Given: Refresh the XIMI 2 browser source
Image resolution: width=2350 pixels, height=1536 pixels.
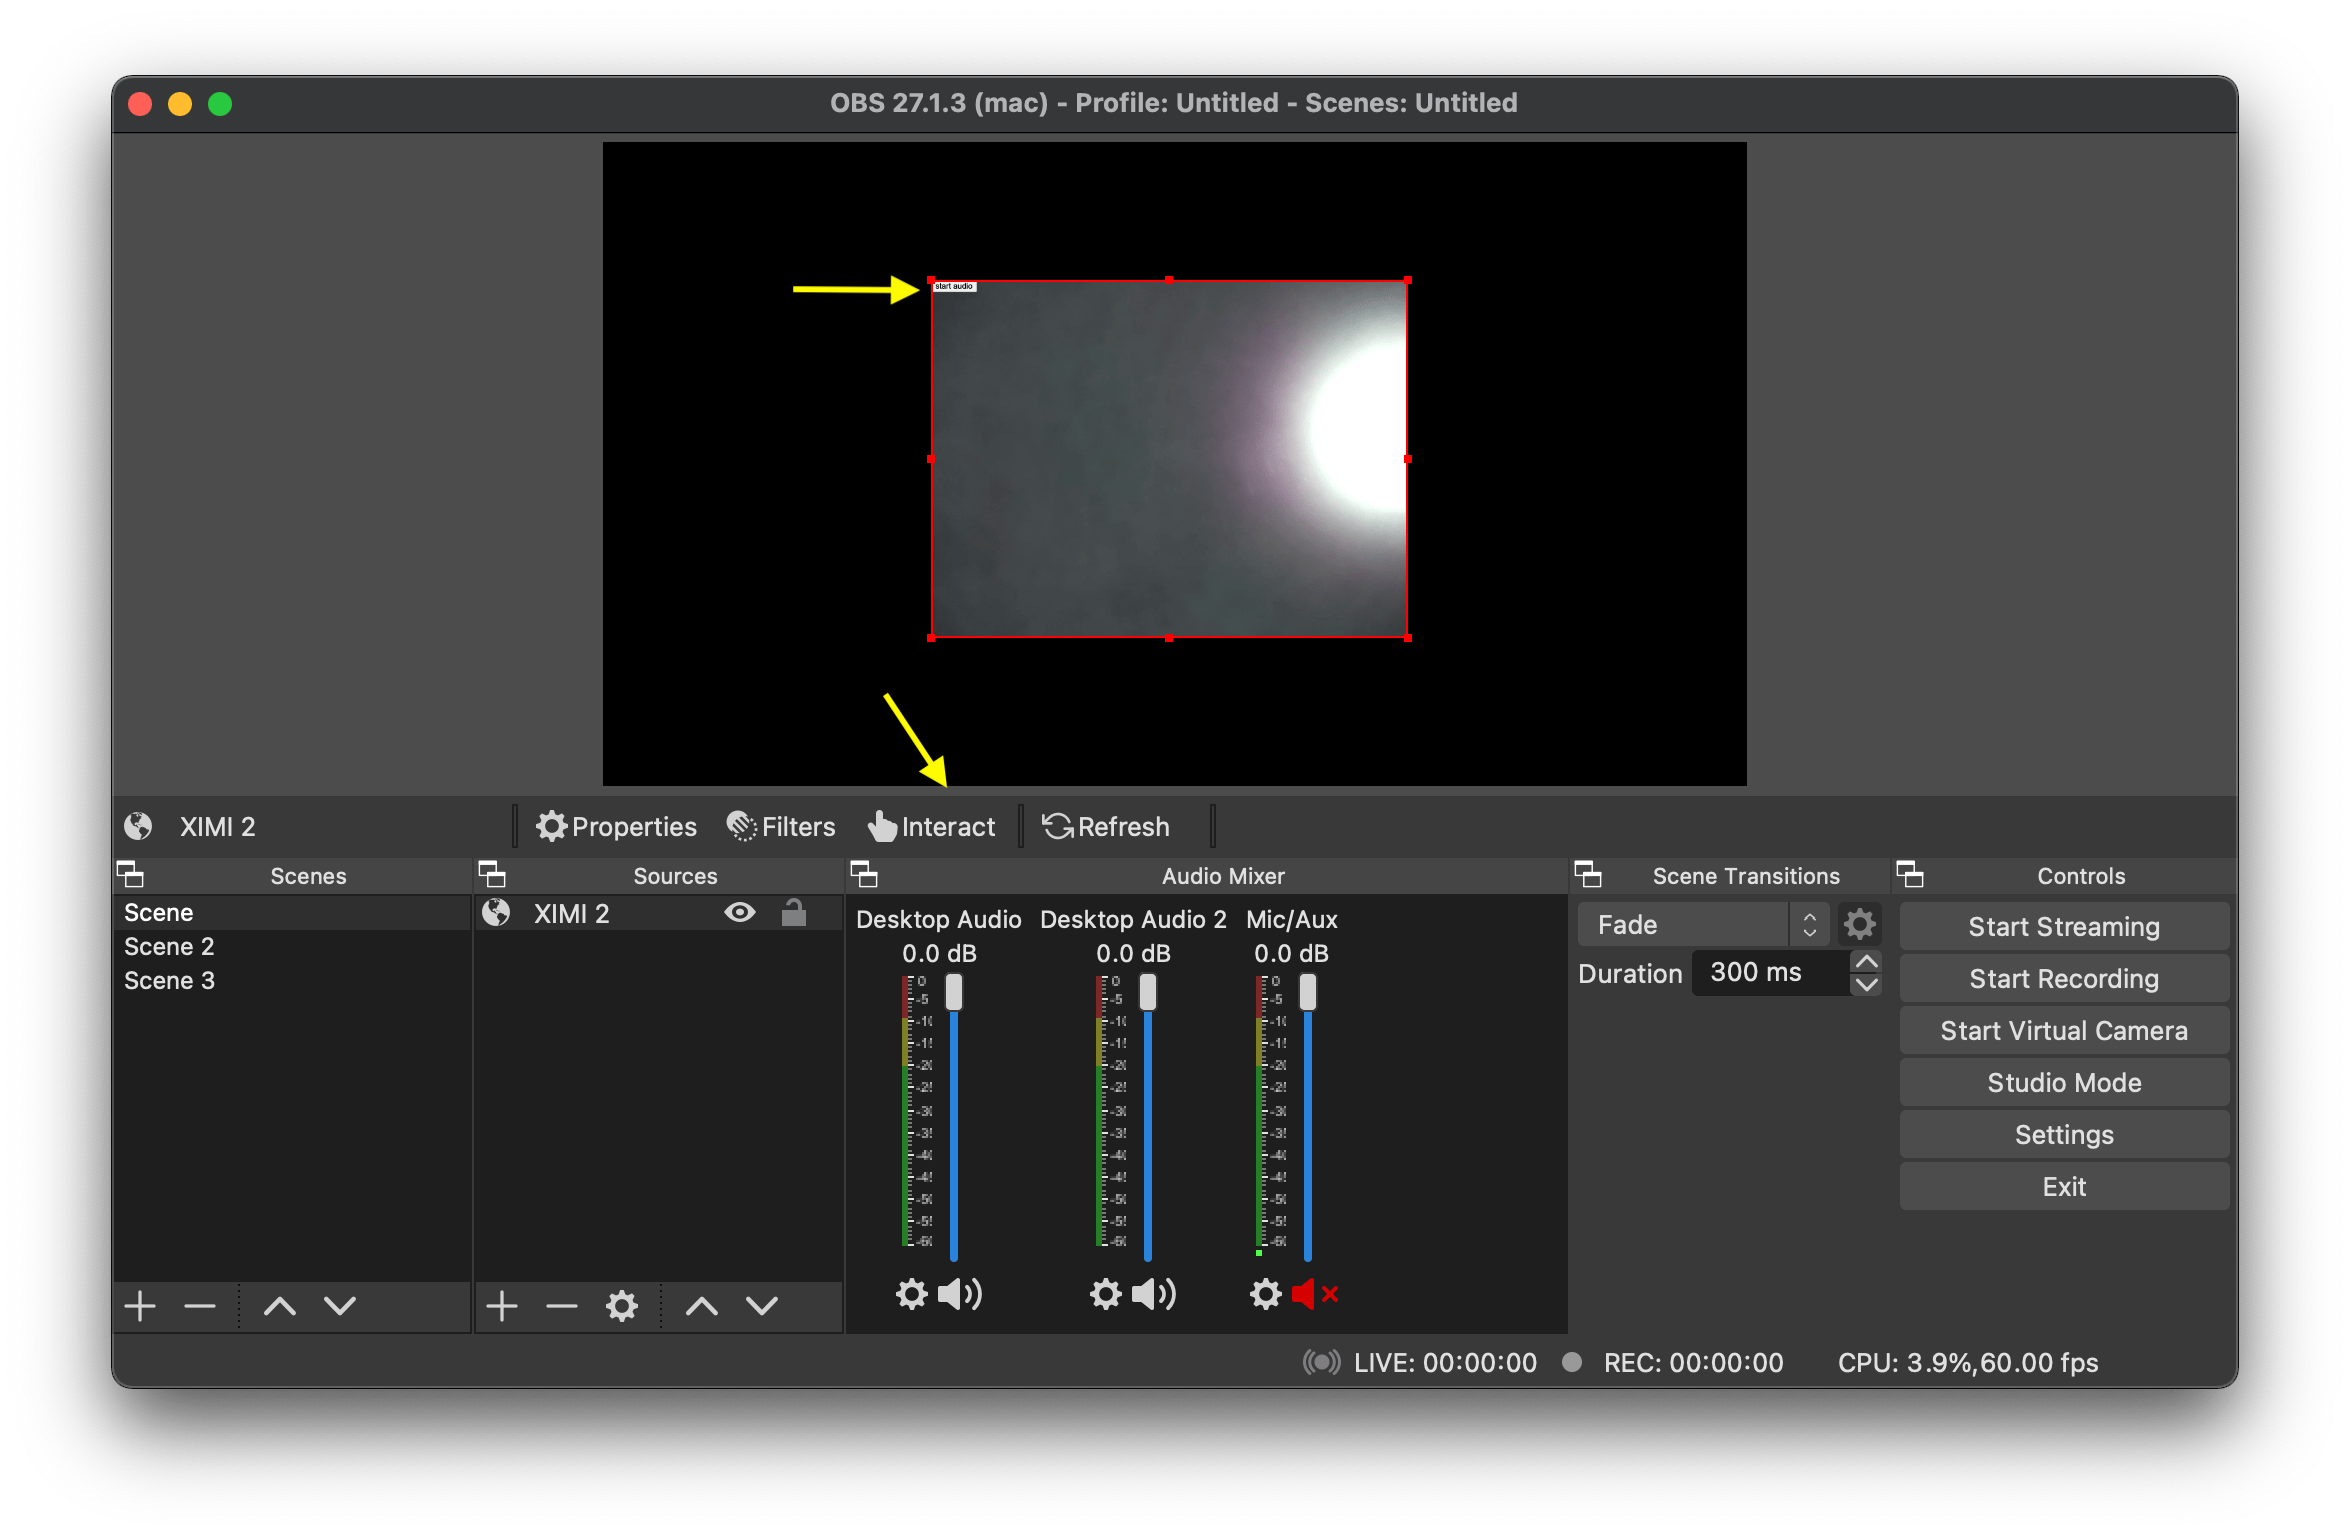Looking at the screenshot, I should 1106,827.
